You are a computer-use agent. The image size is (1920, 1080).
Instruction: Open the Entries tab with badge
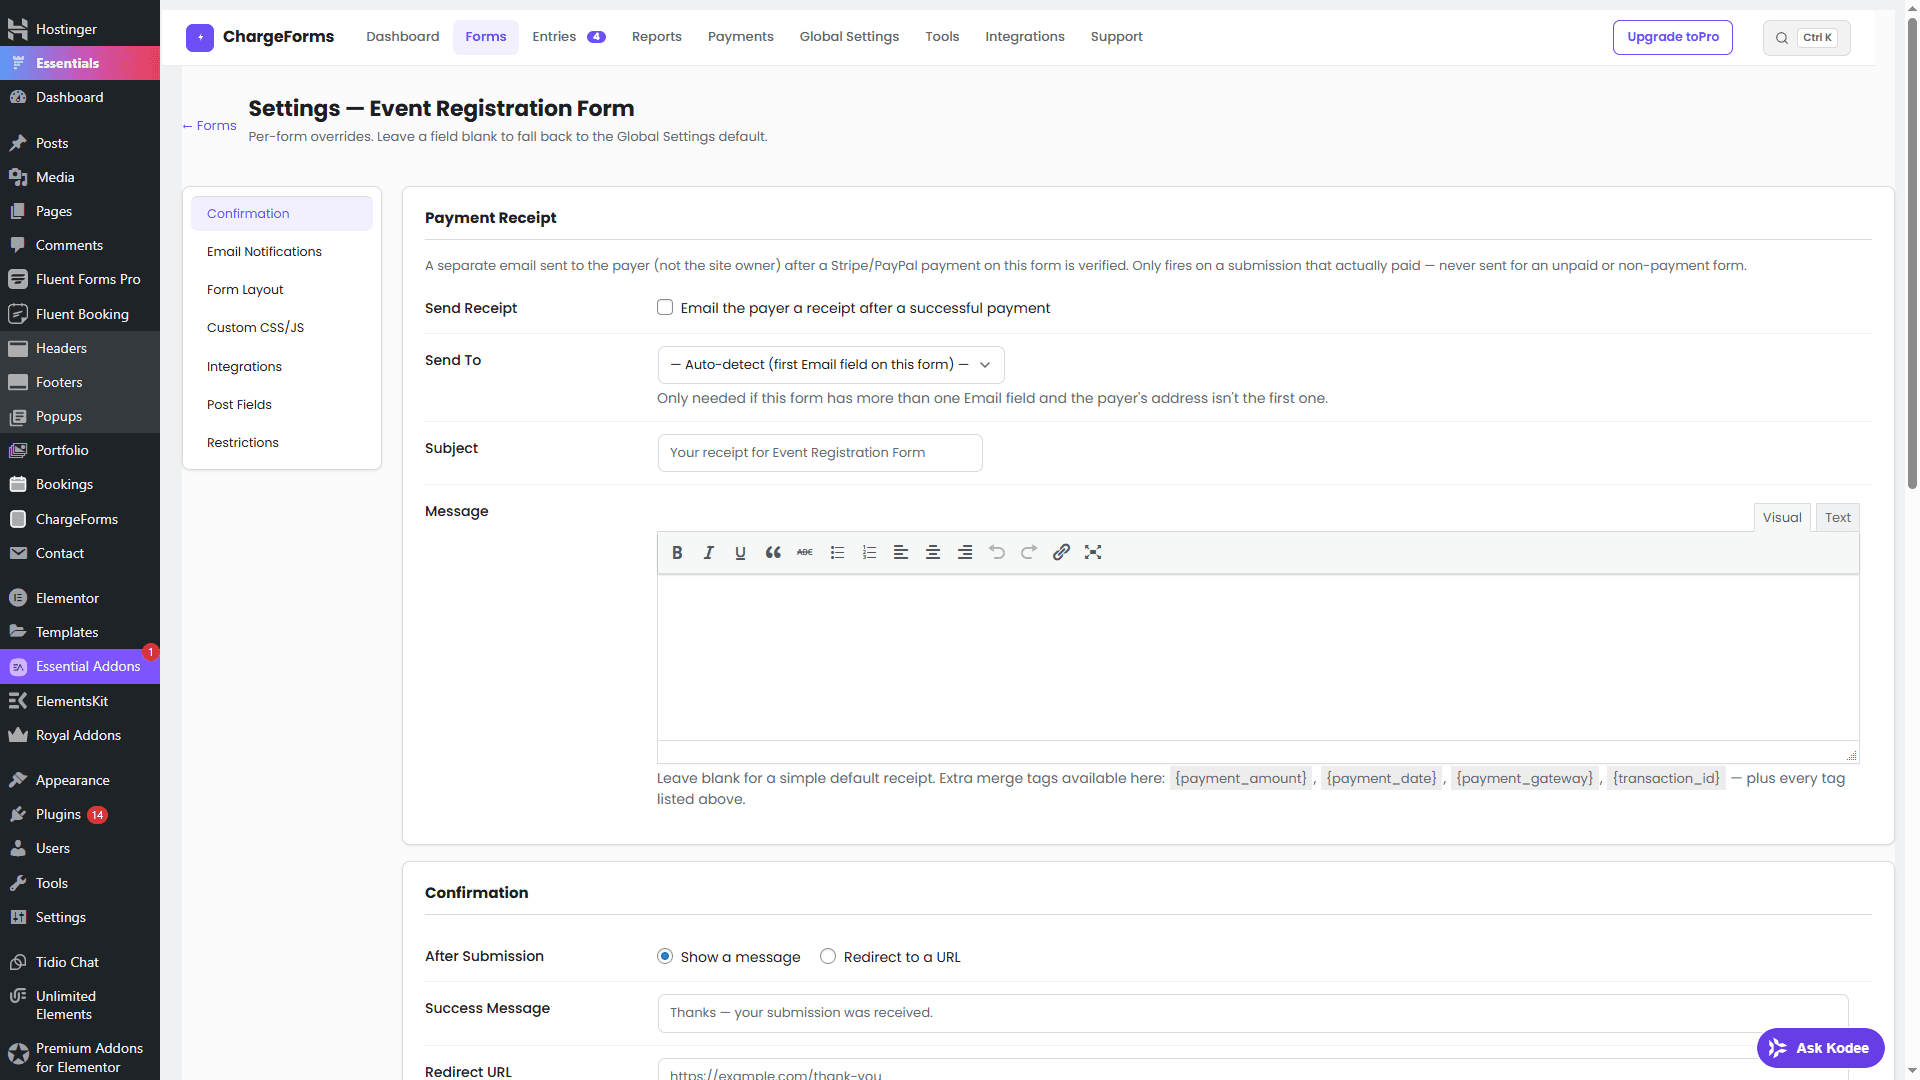pyautogui.click(x=568, y=37)
